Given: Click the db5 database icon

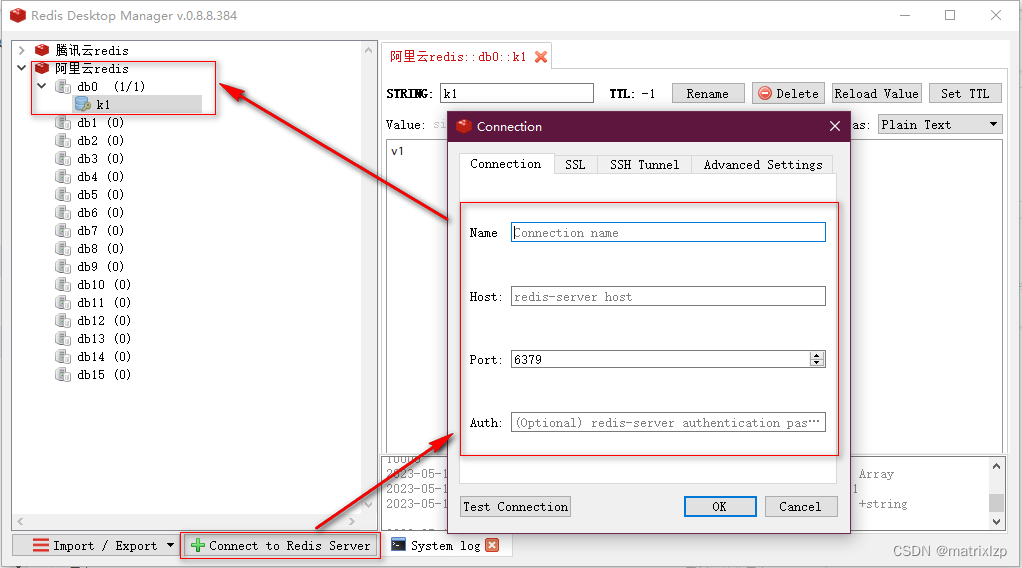Looking at the screenshot, I should pos(63,195).
